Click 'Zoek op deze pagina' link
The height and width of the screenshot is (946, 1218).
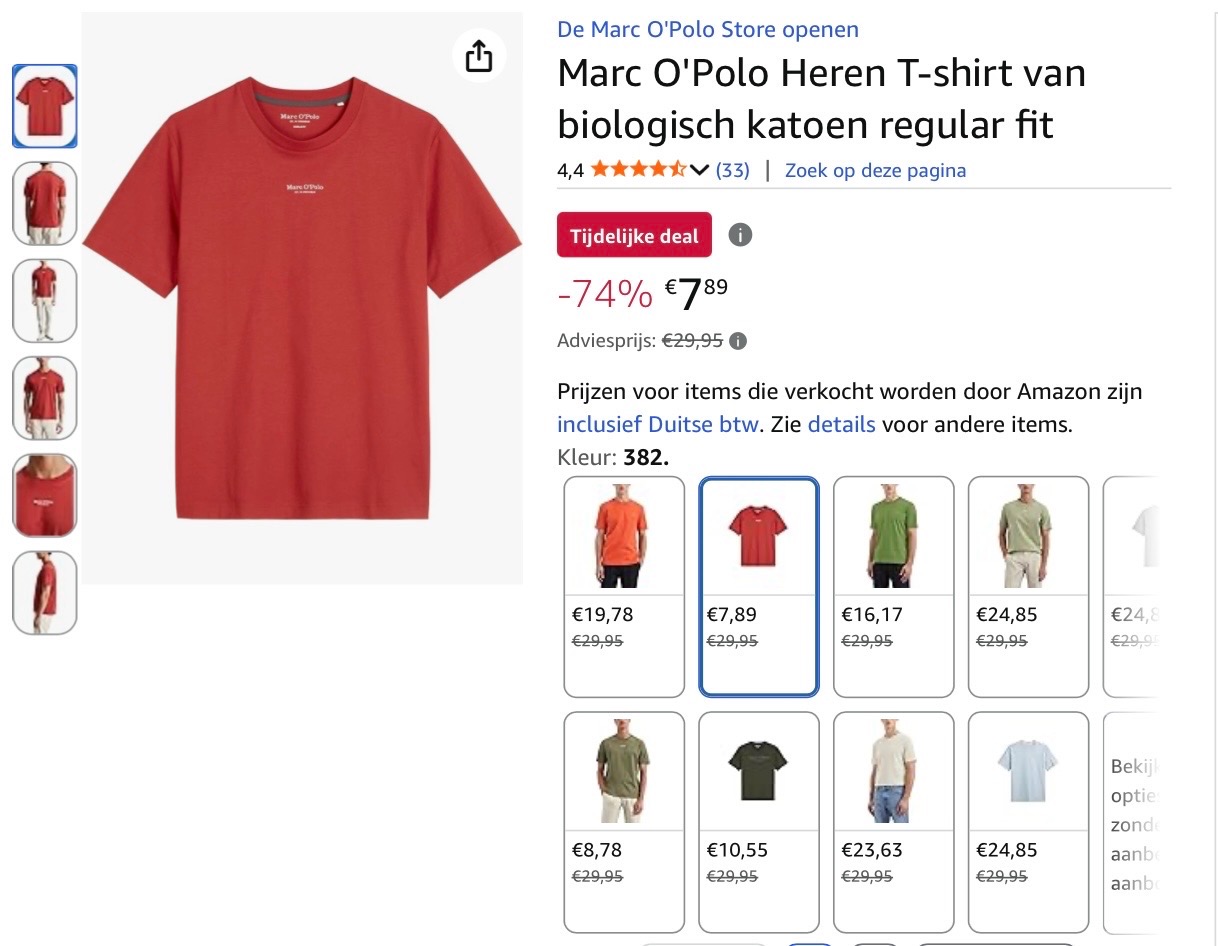875,170
